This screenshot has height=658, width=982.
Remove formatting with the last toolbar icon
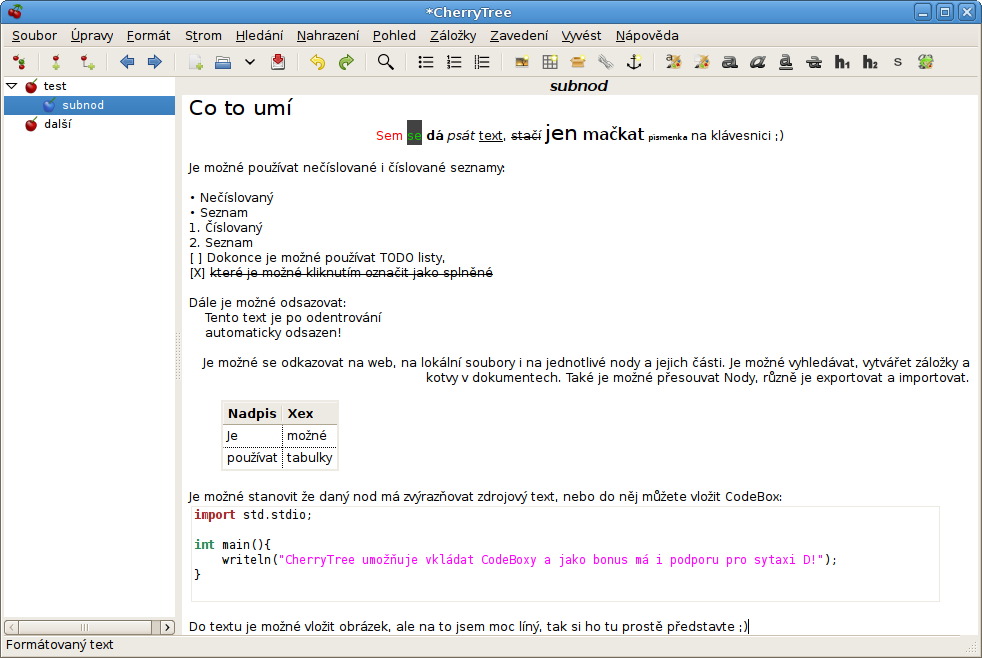(926, 62)
